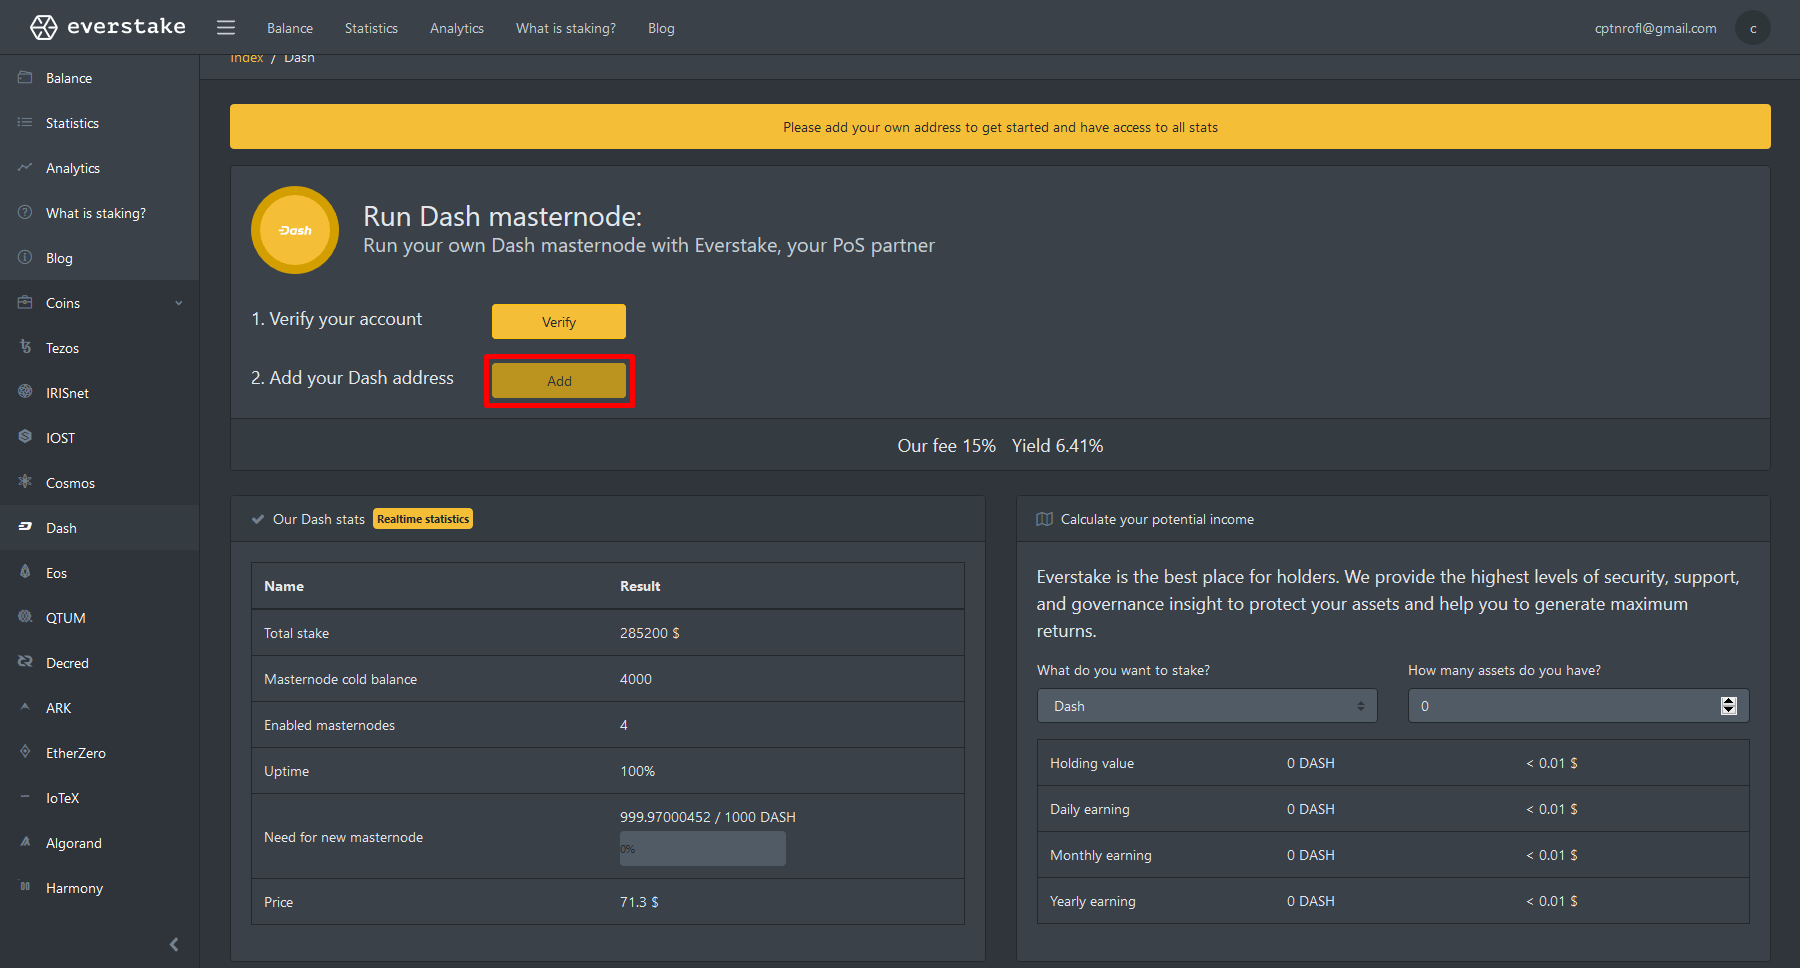Viewport: 1800px width, 968px height.
Task: Open the cptnrofl@gmail.com account link
Action: 1655,28
